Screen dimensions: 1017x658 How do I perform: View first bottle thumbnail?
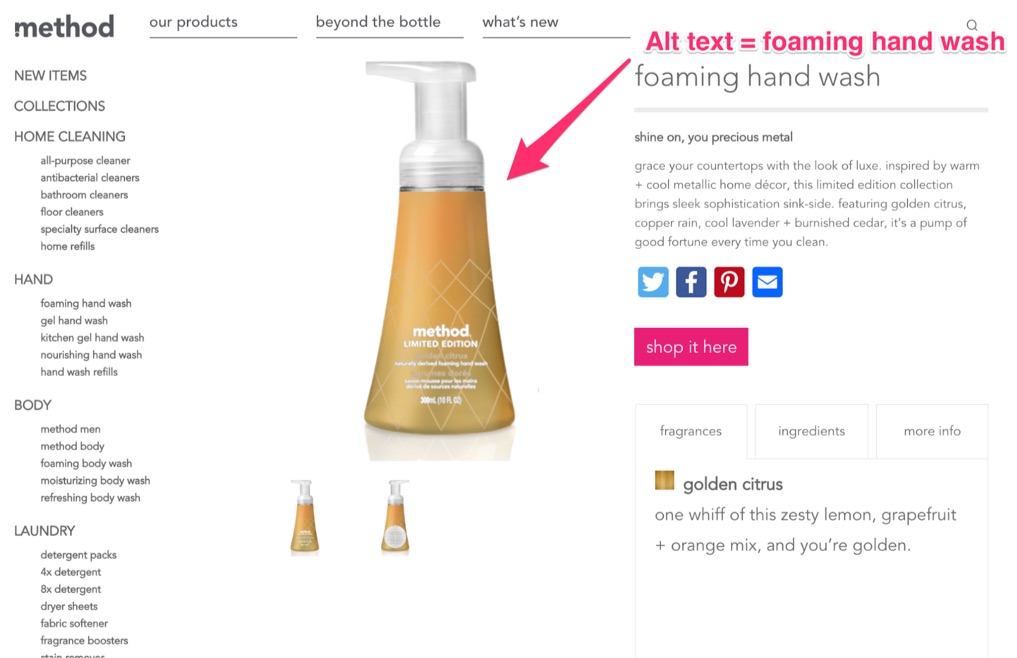pos(304,517)
